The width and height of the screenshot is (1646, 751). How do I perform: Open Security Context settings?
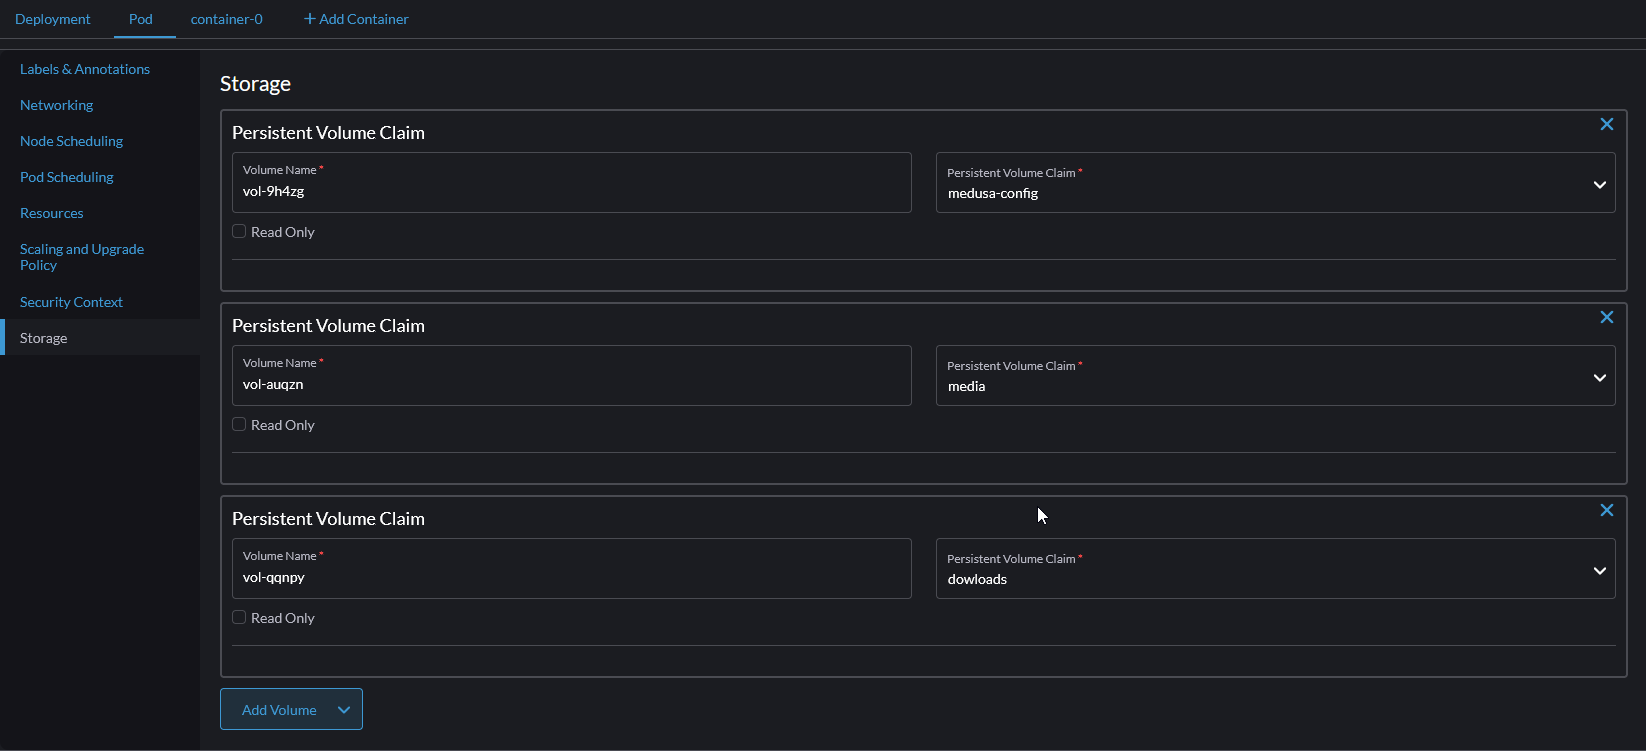click(x=71, y=302)
